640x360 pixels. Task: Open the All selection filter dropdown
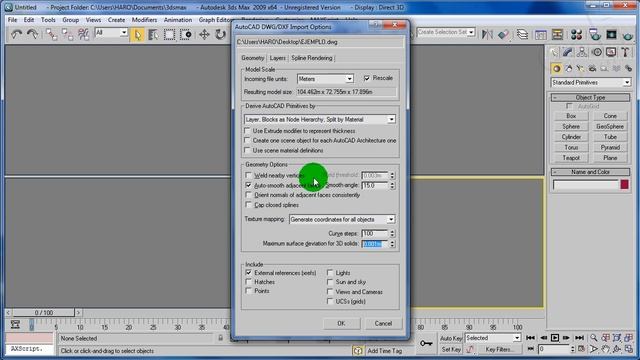(111, 33)
